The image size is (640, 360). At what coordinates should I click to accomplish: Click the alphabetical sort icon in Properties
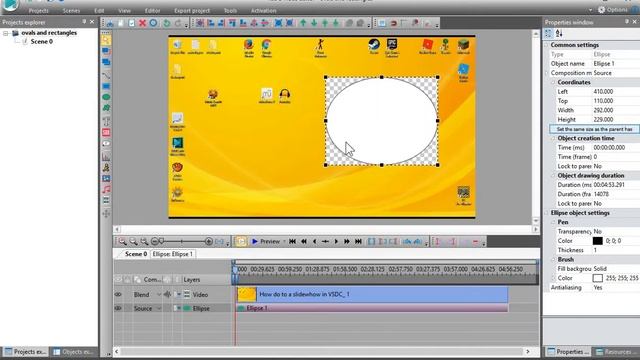[x=559, y=33]
